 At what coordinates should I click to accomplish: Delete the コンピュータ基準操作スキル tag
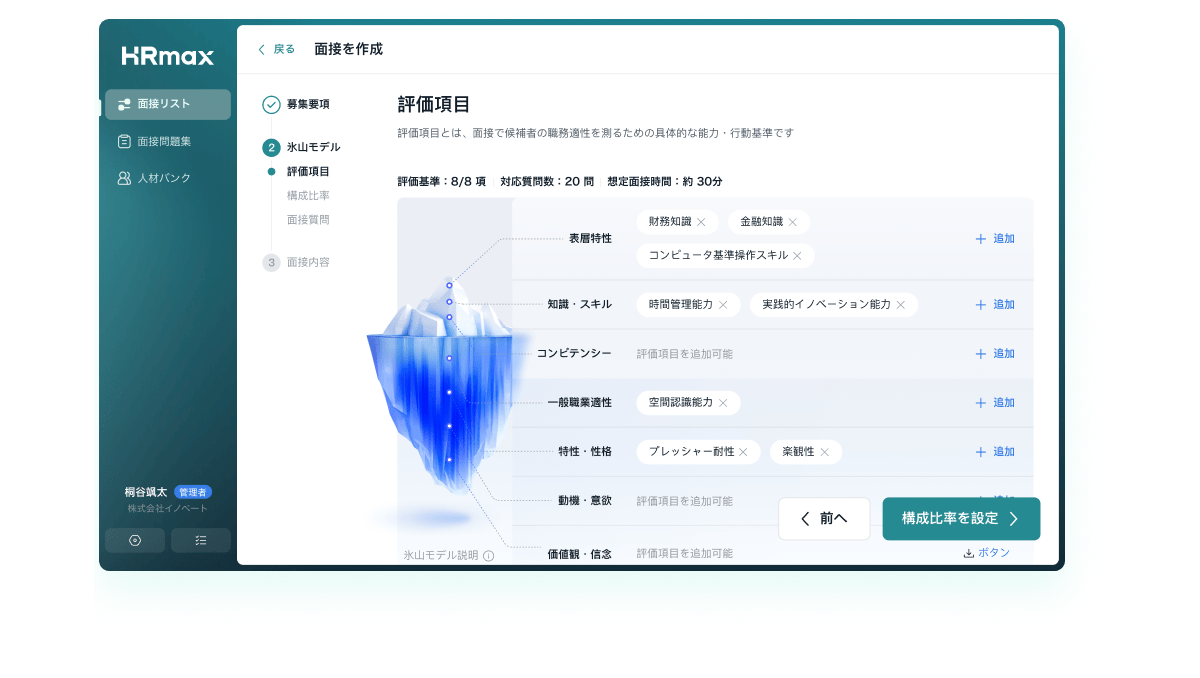coord(797,256)
